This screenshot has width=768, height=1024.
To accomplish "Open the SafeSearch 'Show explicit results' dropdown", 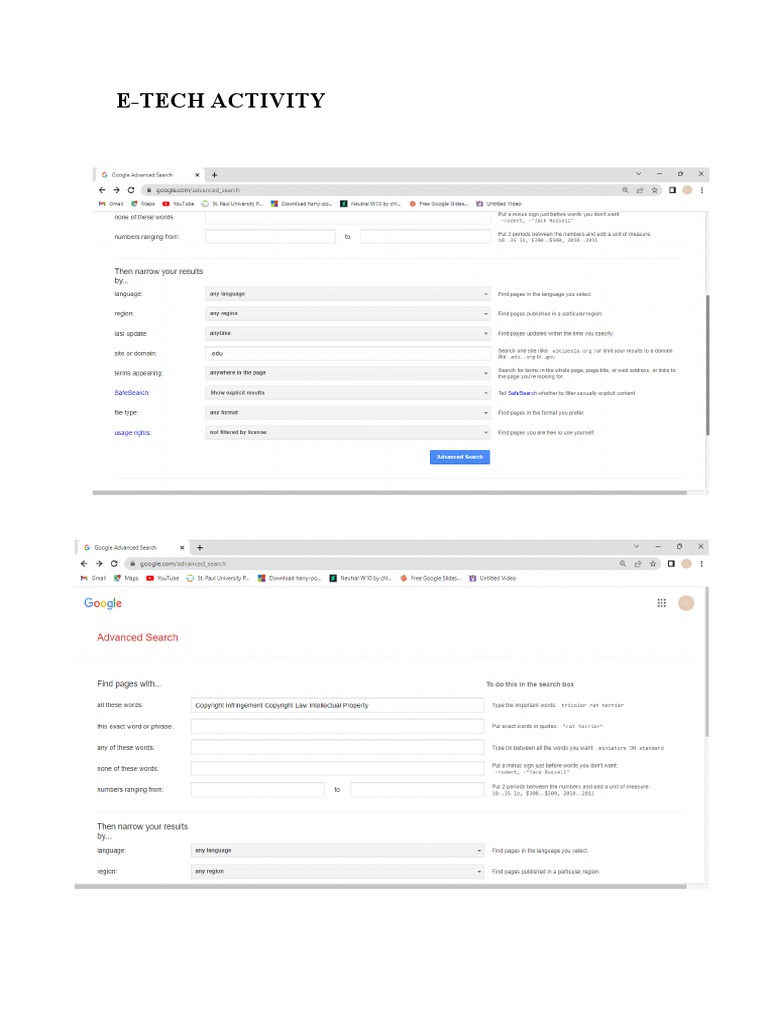I will pyautogui.click(x=346, y=393).
